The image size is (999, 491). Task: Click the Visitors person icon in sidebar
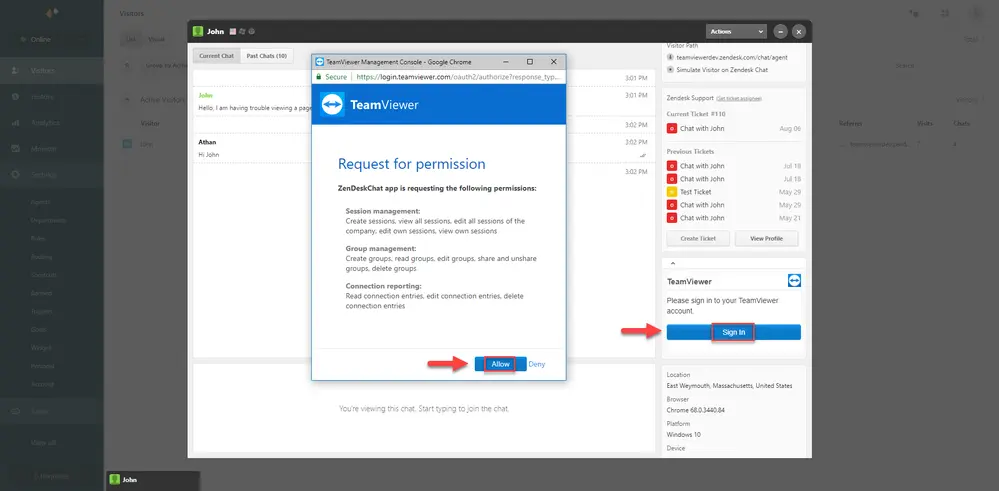coord(15,71)
